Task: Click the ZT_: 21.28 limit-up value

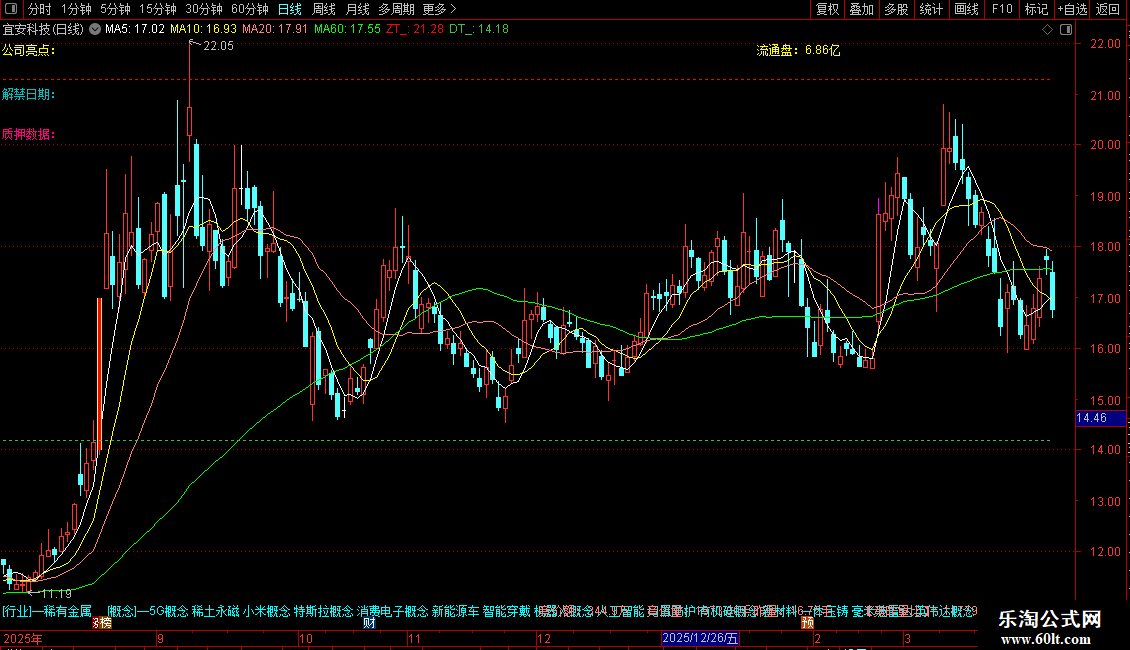Action: click(x=415, y=29)
